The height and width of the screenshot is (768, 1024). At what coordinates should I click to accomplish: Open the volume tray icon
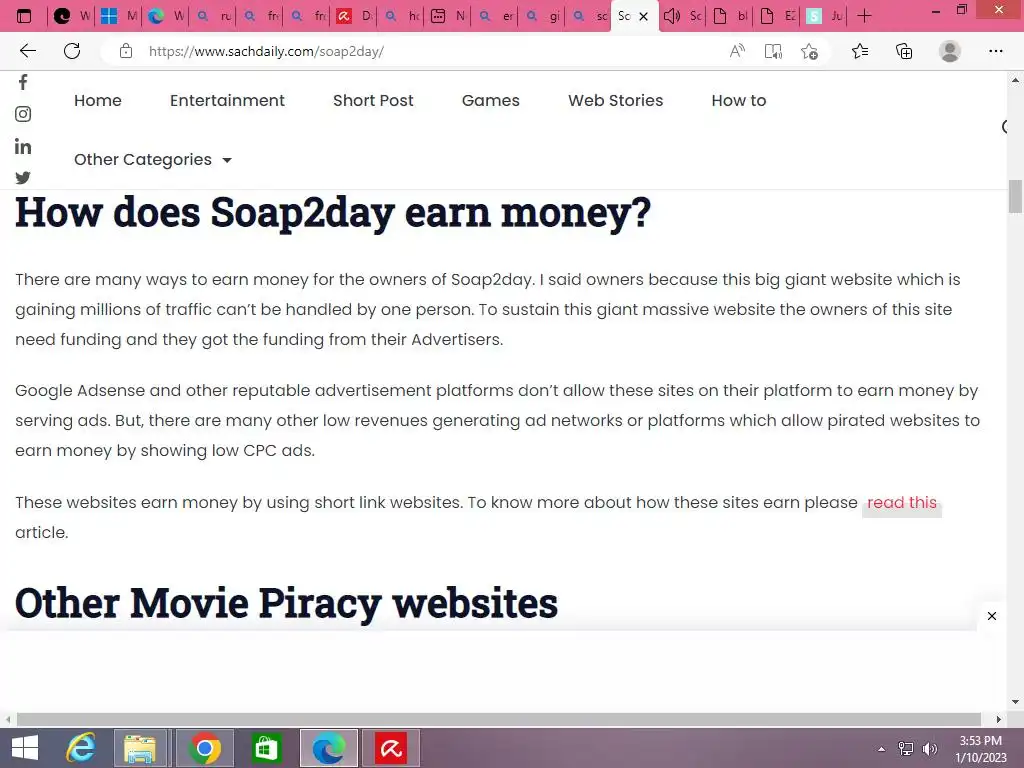coord(930,749)
